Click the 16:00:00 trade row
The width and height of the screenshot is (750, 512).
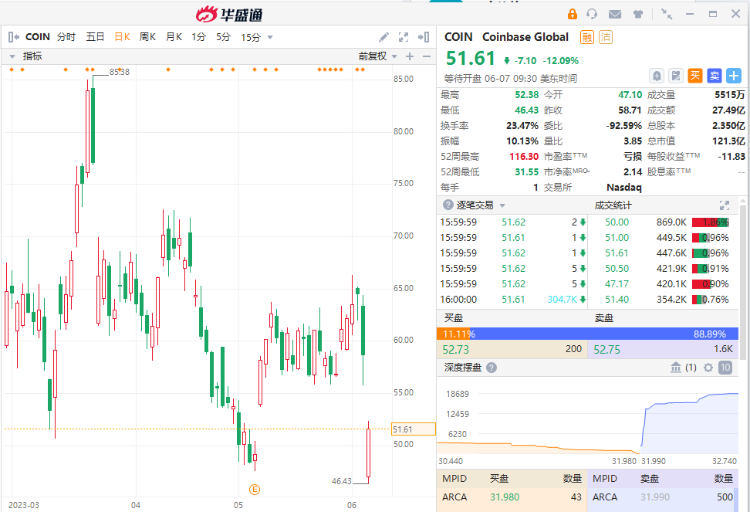512,300
